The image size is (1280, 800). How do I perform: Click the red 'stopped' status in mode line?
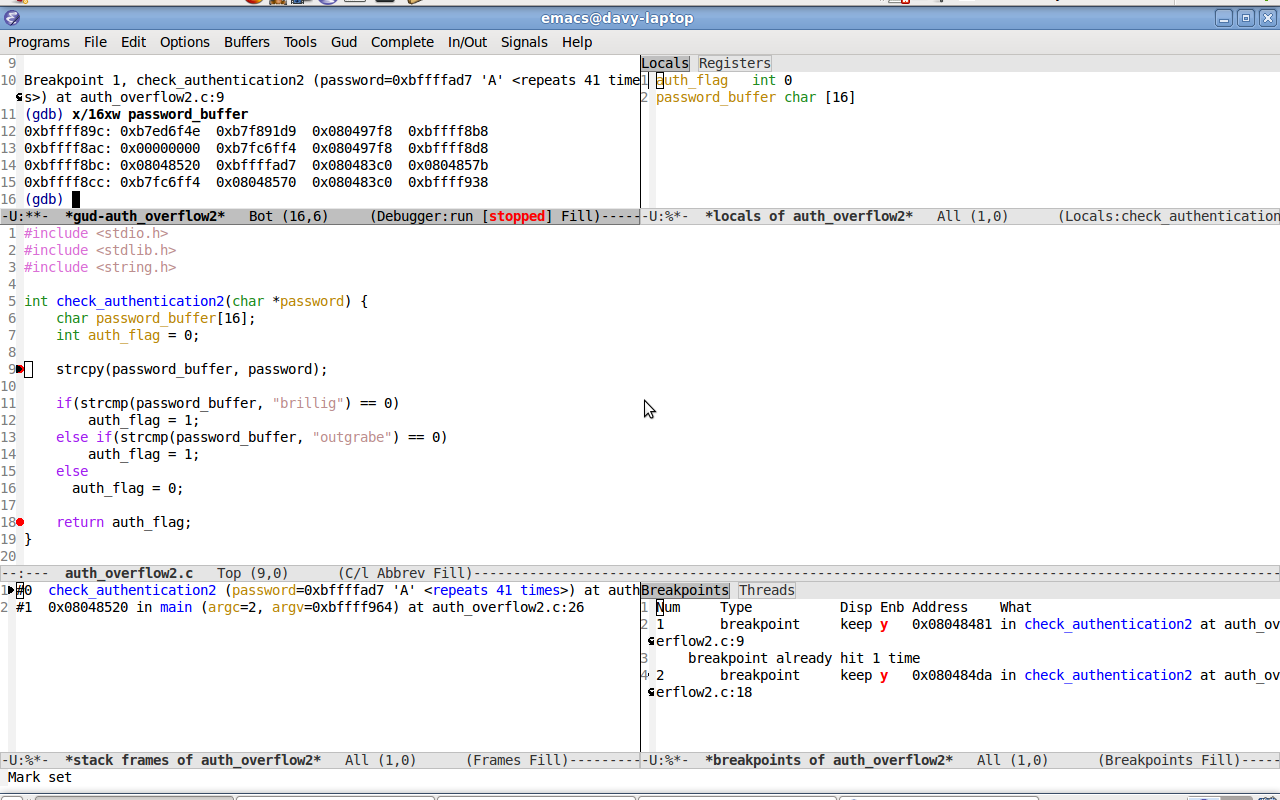[x=518, y=216]
